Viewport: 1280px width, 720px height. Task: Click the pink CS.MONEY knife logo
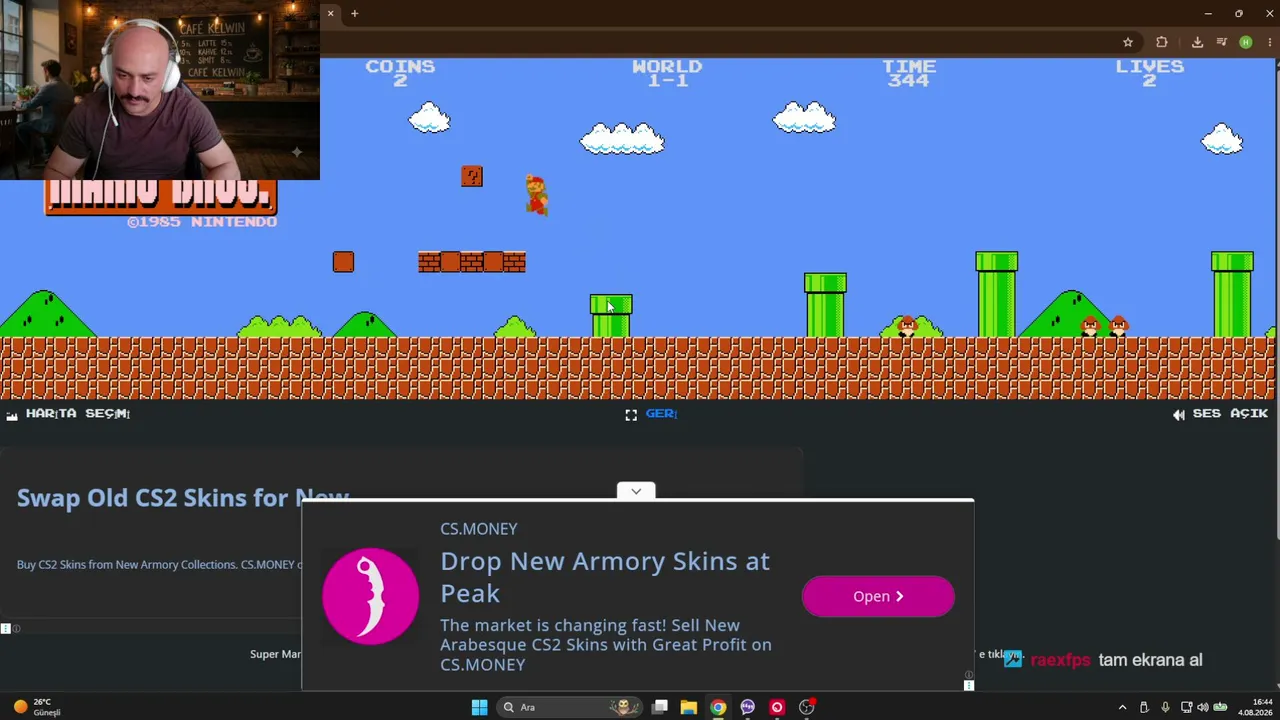(371, 596)
